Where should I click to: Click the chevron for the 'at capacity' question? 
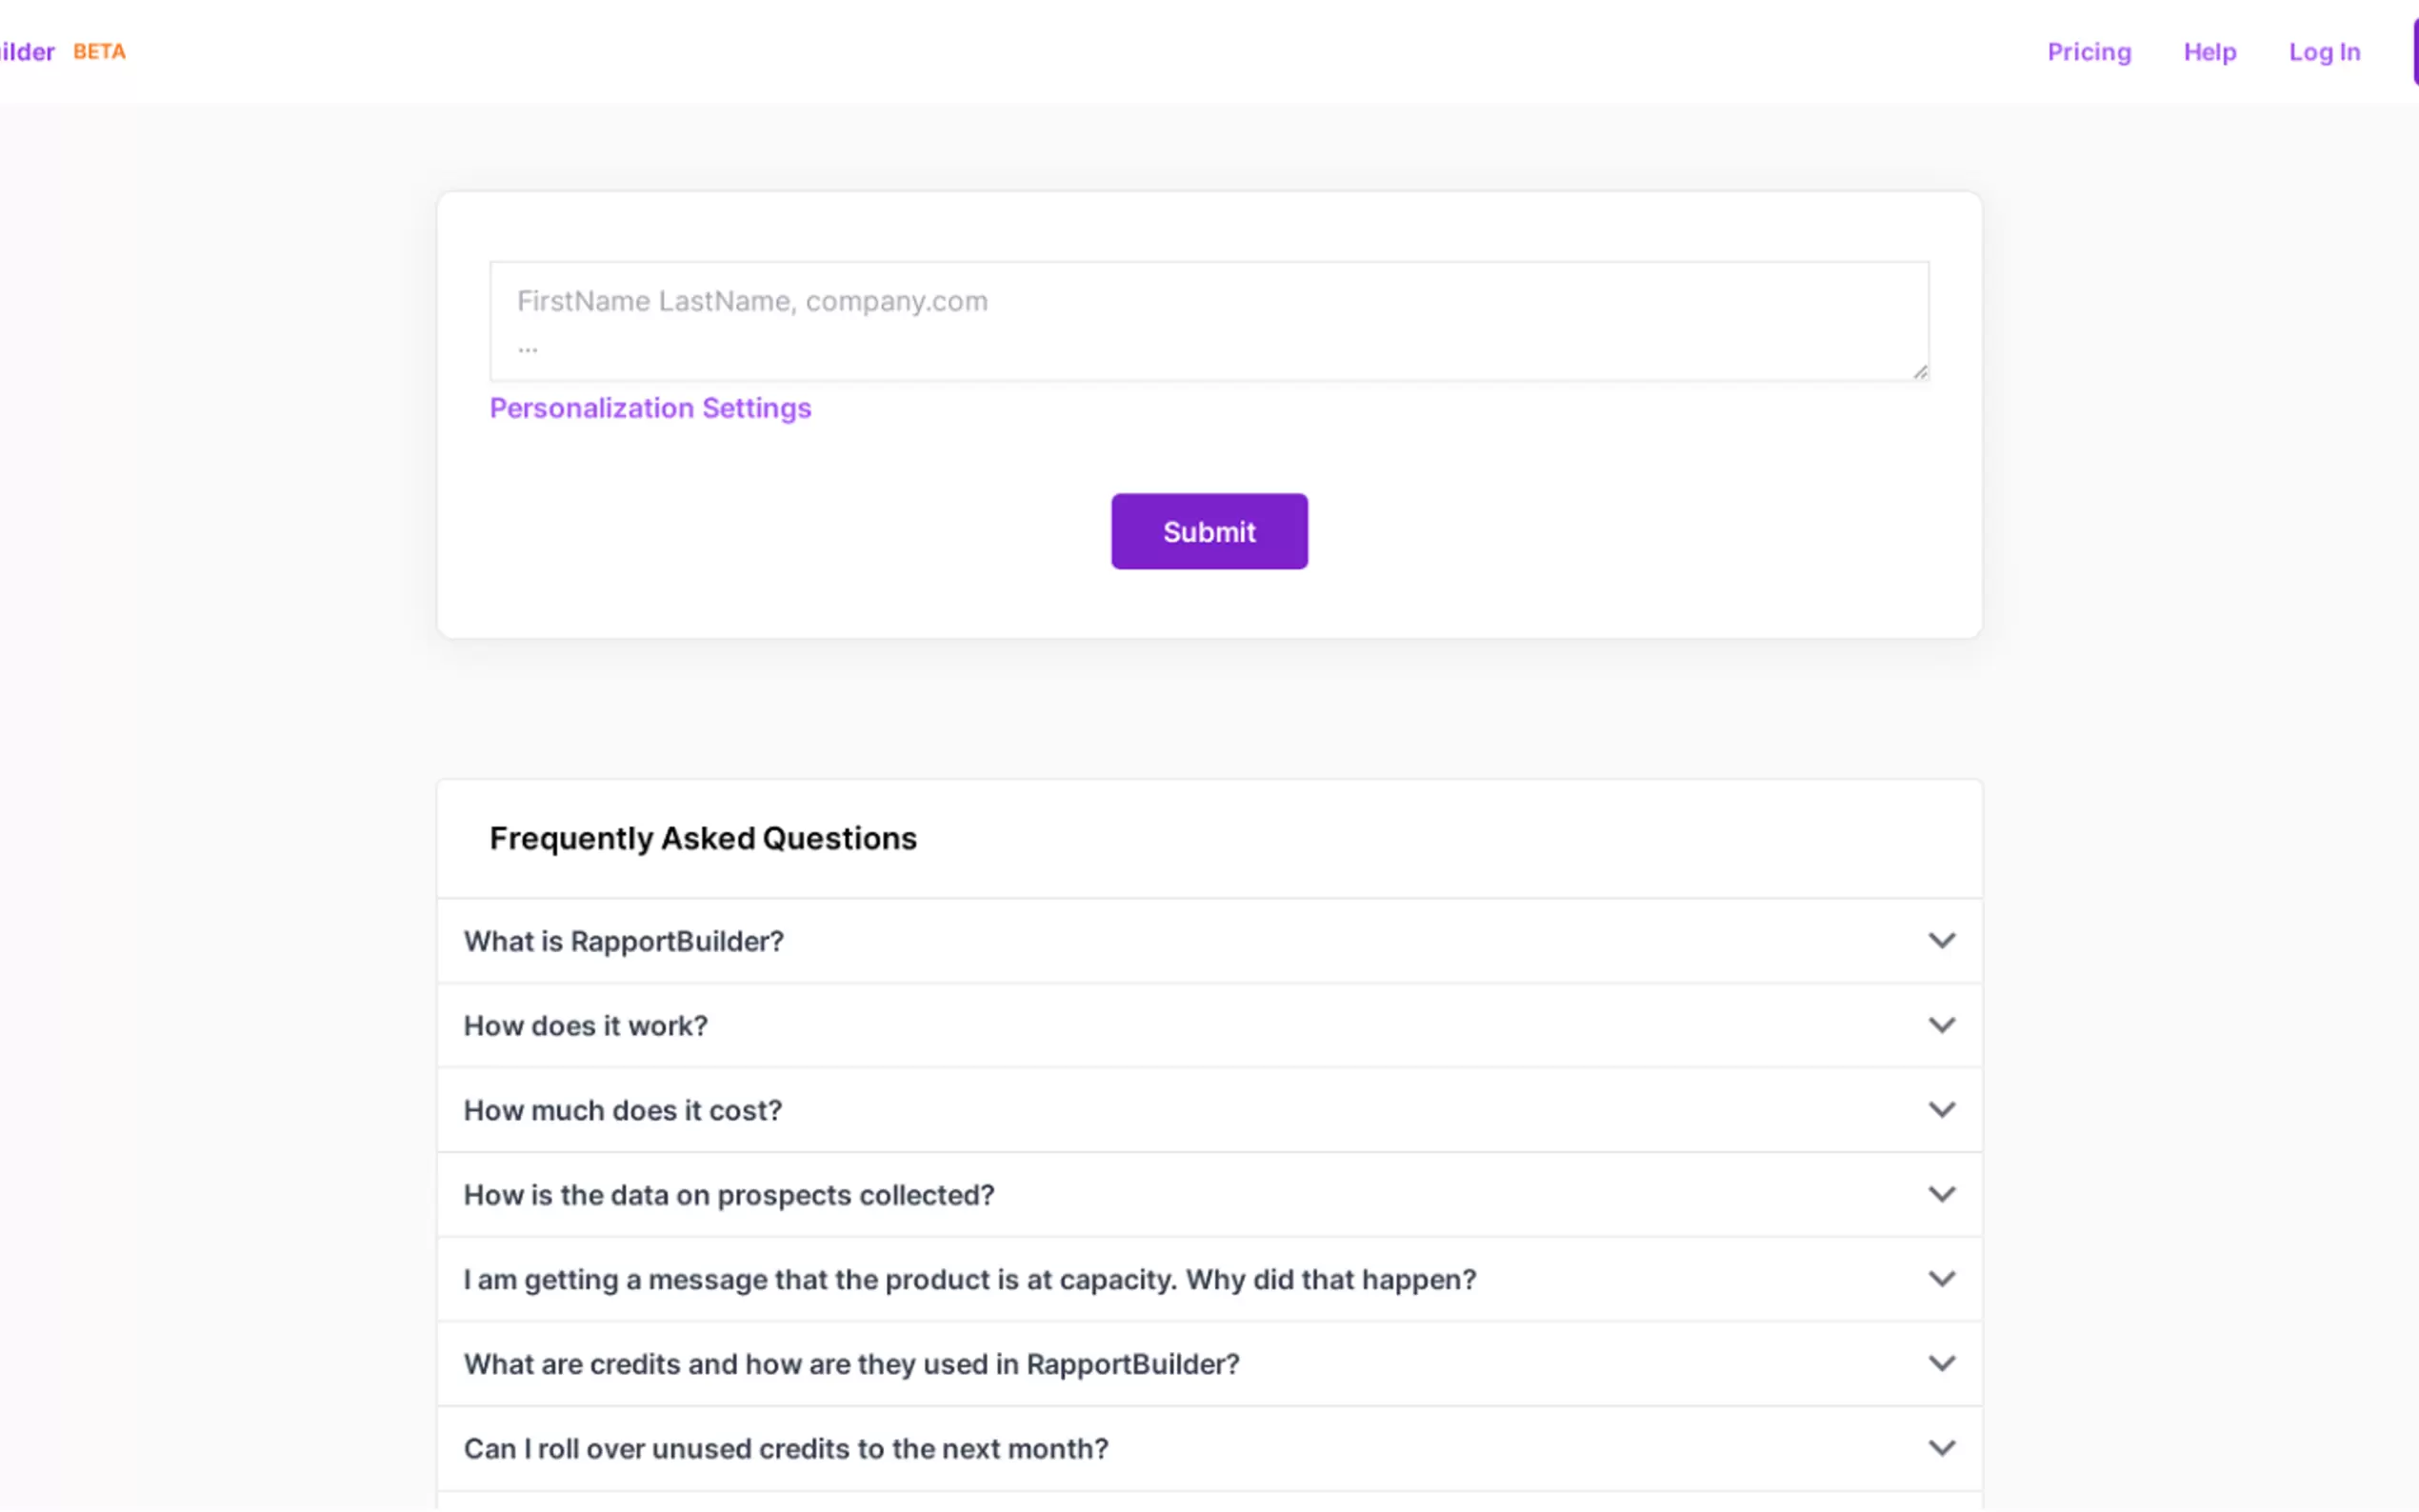pos(1941,1279)
